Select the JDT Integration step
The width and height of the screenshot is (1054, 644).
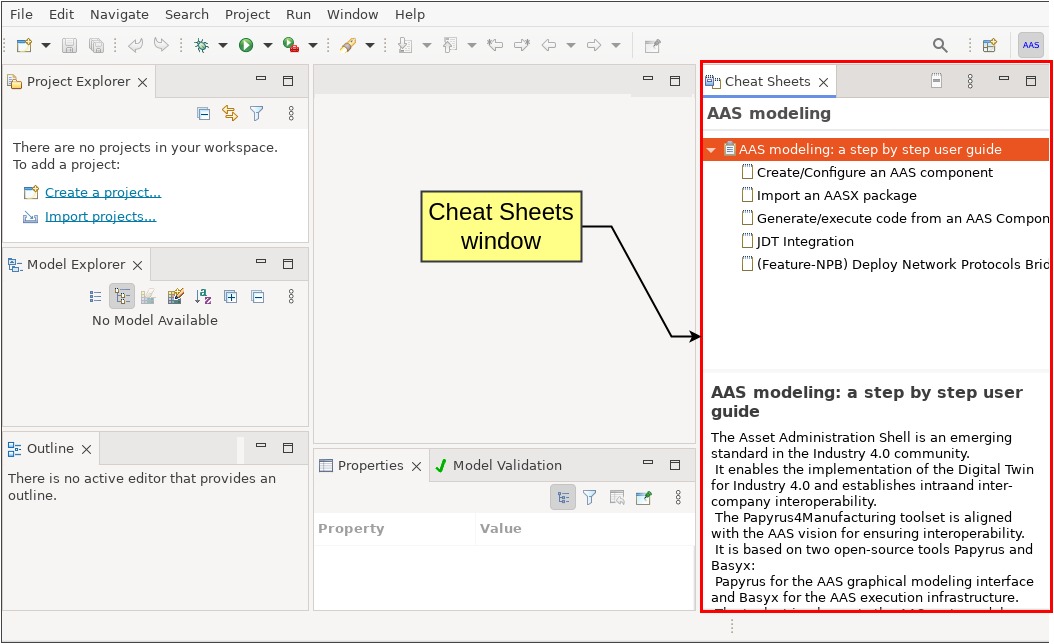tap(805, 241)
